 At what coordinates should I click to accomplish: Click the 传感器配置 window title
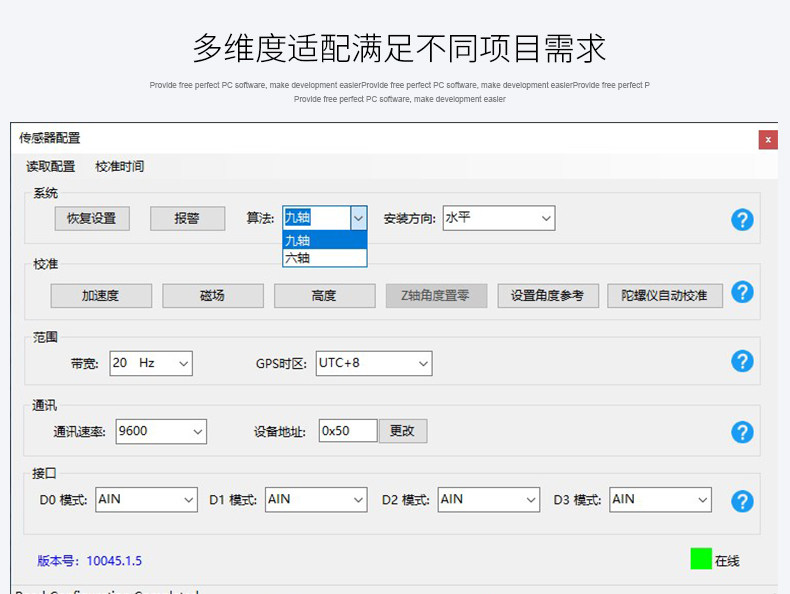pos(49,138)
